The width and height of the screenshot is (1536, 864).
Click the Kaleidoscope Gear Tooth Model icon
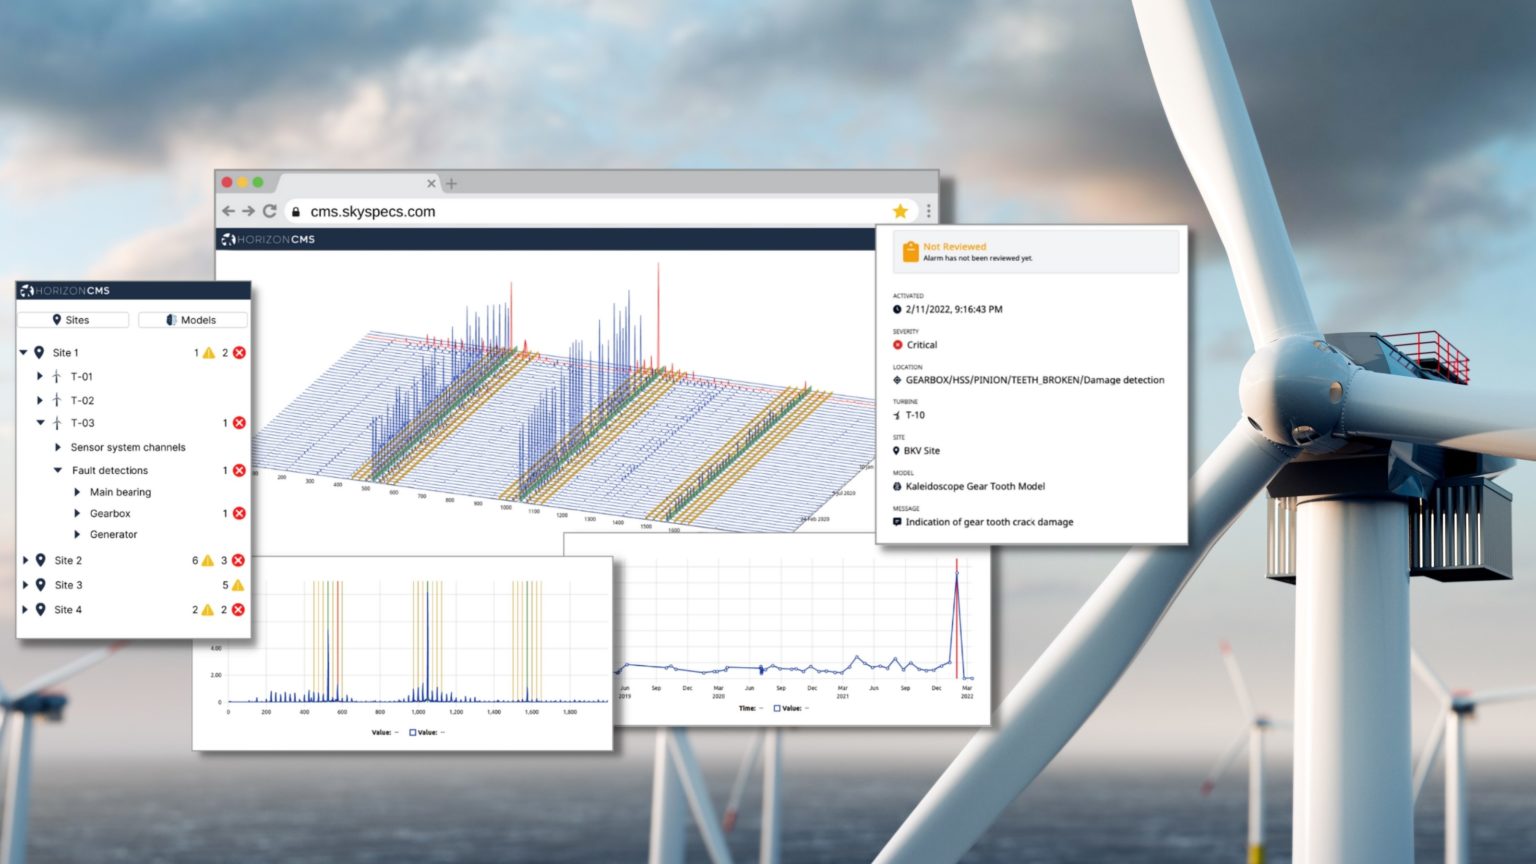[897, 486]
